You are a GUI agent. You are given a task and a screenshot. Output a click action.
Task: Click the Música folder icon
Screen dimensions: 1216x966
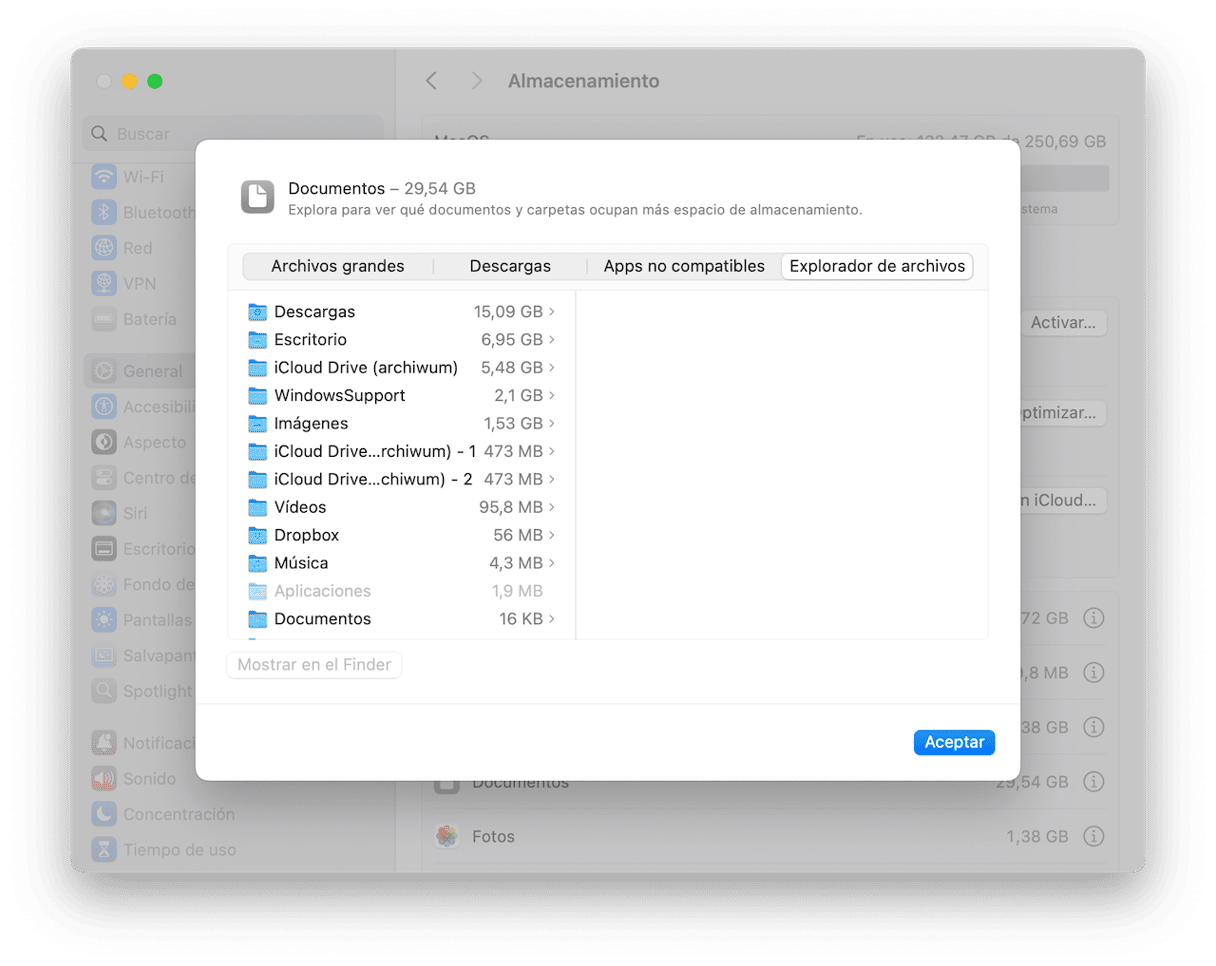[257, 563]
